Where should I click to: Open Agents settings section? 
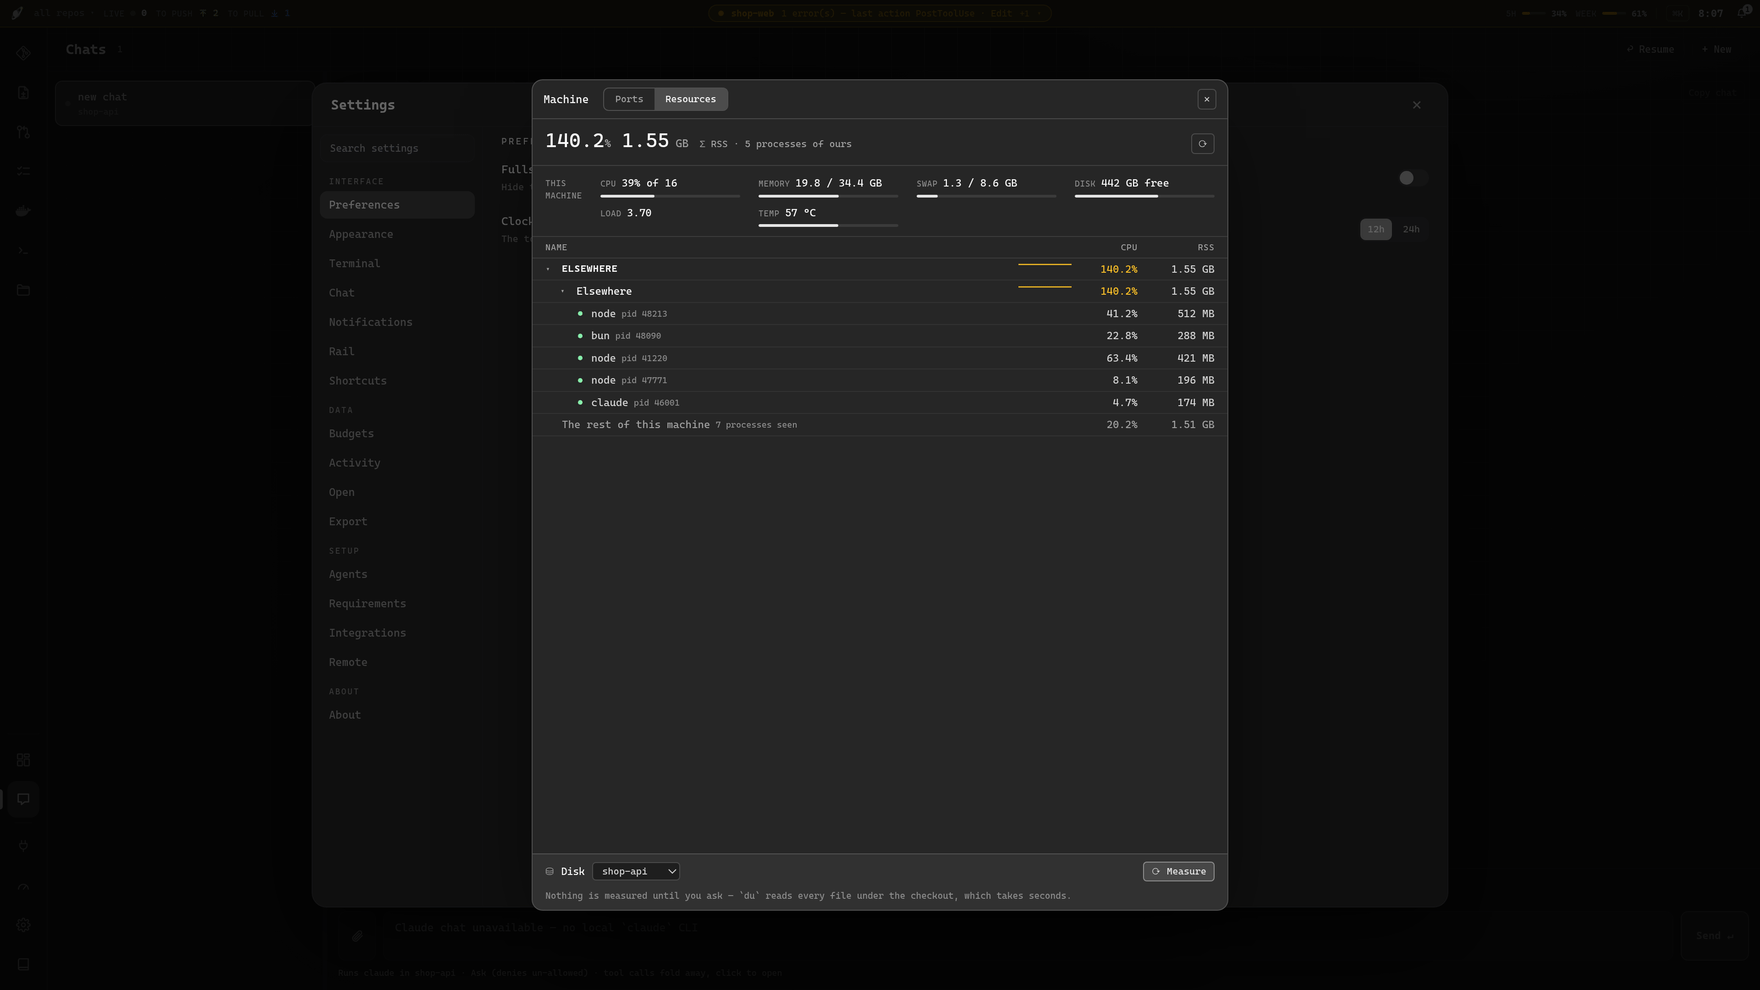coord(397,574)
